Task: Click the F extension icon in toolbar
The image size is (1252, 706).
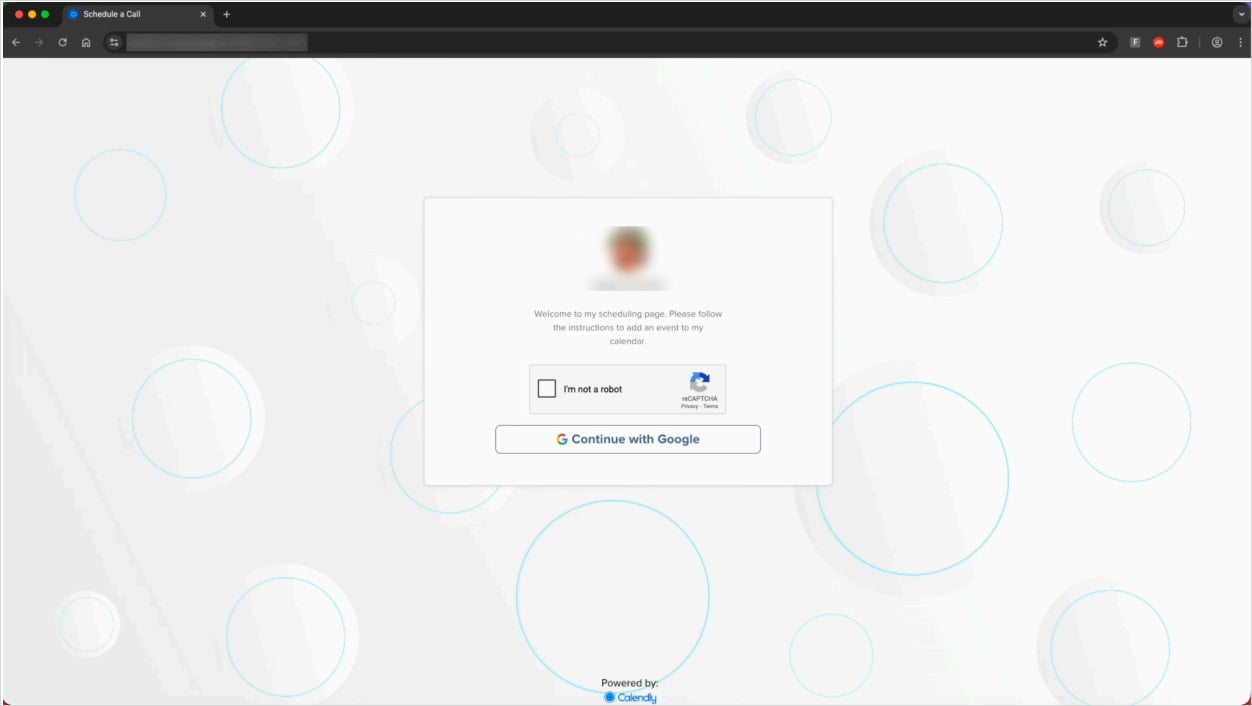Action: [x=1135, y=42]
